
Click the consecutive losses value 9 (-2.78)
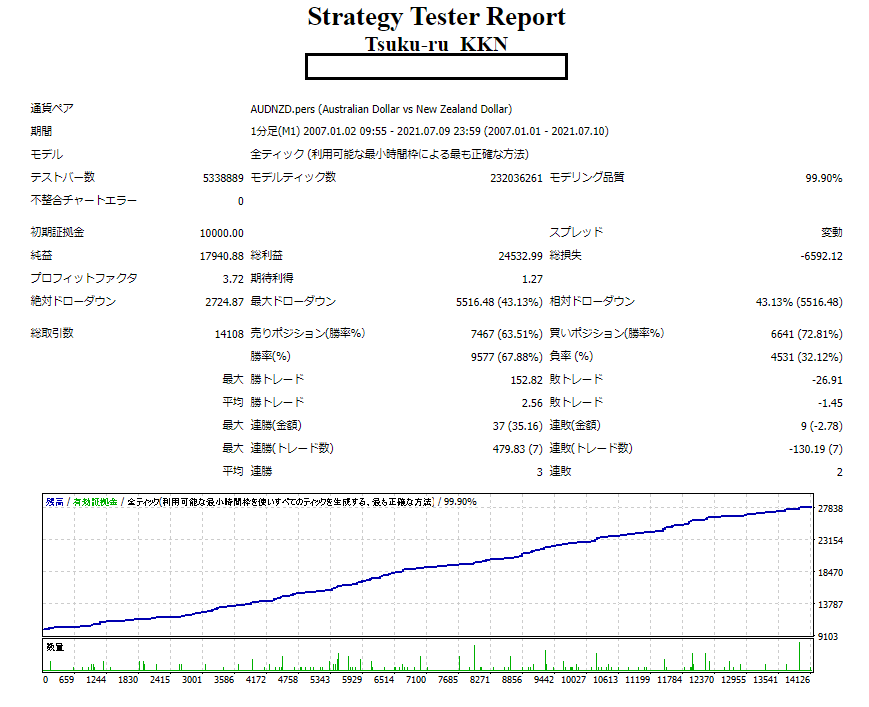(x=821, y=426)
